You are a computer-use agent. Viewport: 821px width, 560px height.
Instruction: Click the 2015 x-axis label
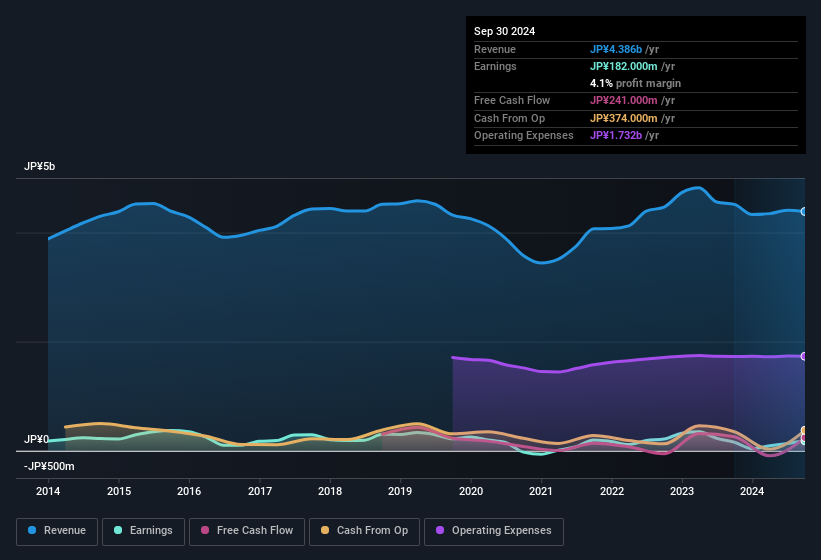click(119, 491)
